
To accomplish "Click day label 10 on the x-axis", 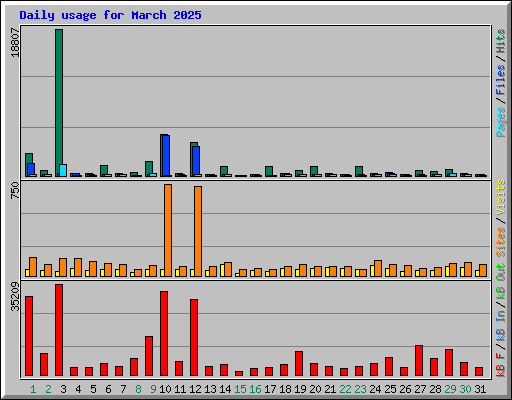I will coord(165,389).
